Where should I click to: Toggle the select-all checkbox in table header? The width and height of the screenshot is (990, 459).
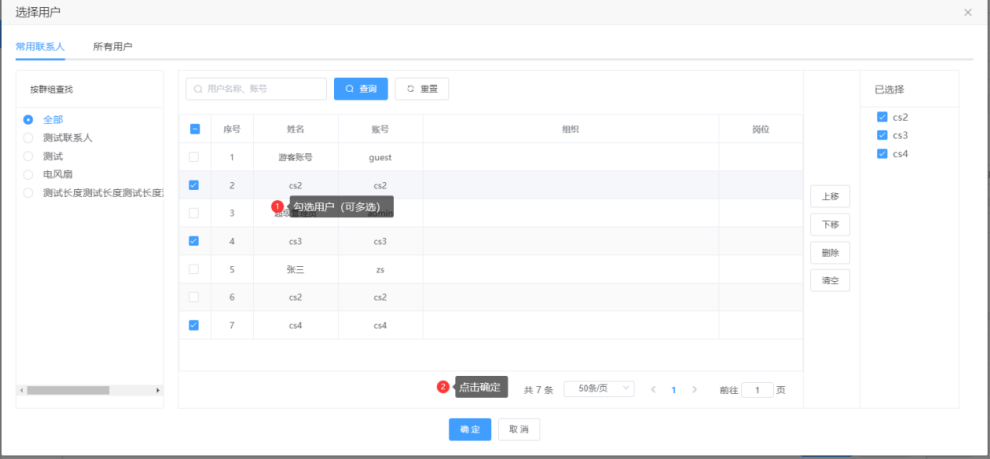coord(194,129)
